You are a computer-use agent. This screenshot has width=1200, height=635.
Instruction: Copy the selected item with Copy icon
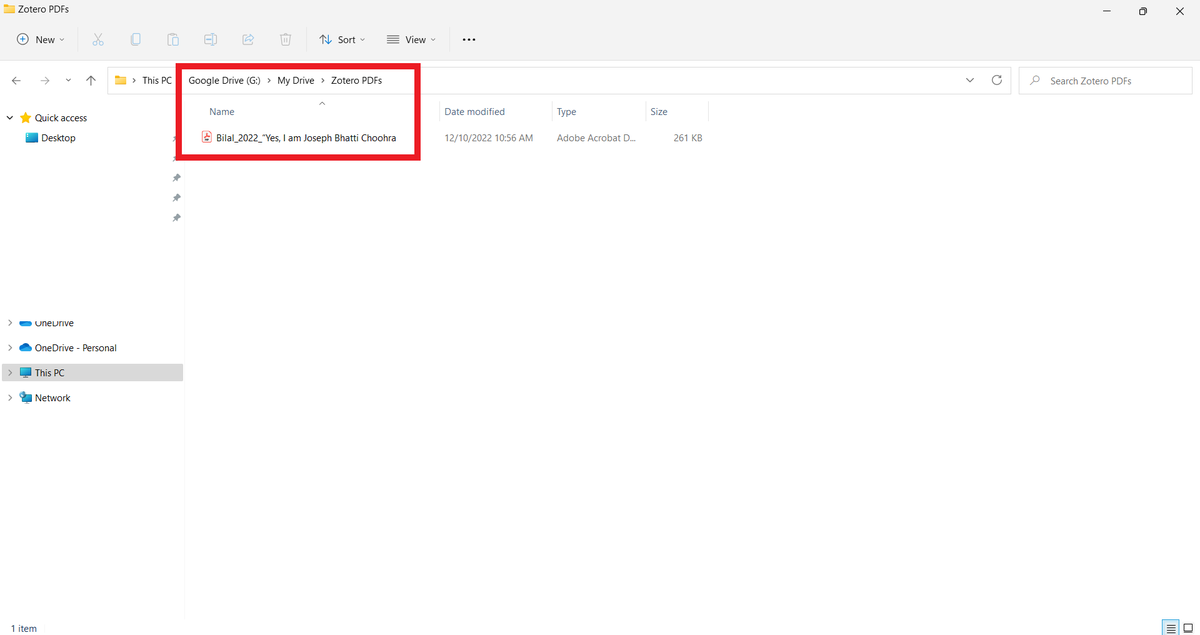pos(135,39)
